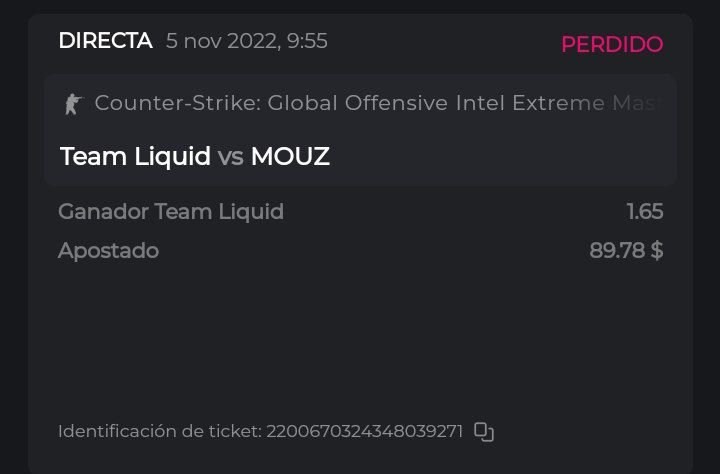
Task: Click the 1.65 odds value
Action: [x=644, y=212]
